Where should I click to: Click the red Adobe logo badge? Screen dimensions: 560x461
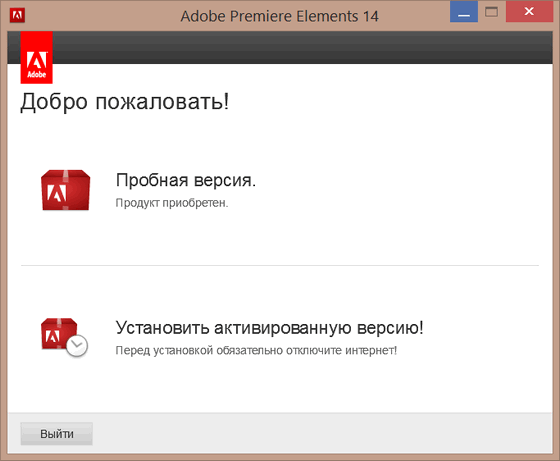point(36,57)
